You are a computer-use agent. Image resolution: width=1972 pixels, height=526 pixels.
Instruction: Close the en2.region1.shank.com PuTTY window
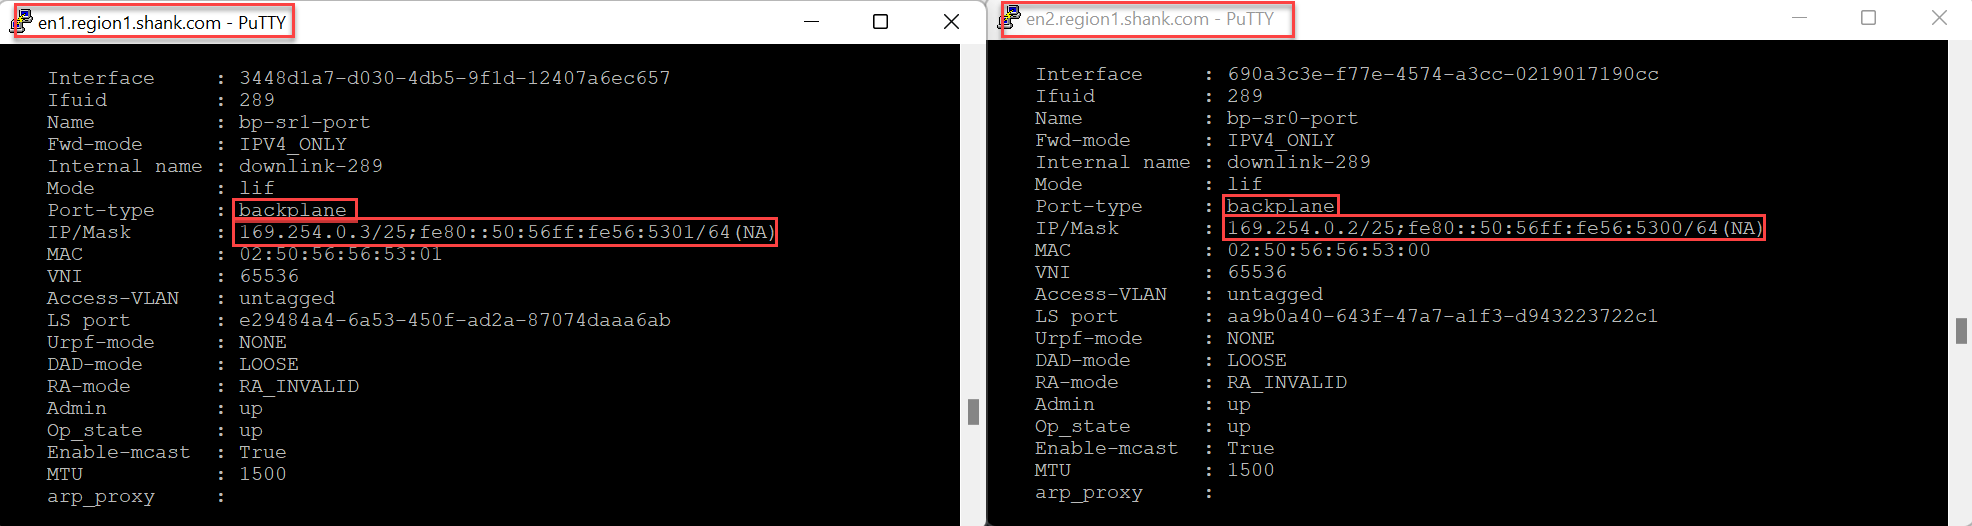point(1939,18)
